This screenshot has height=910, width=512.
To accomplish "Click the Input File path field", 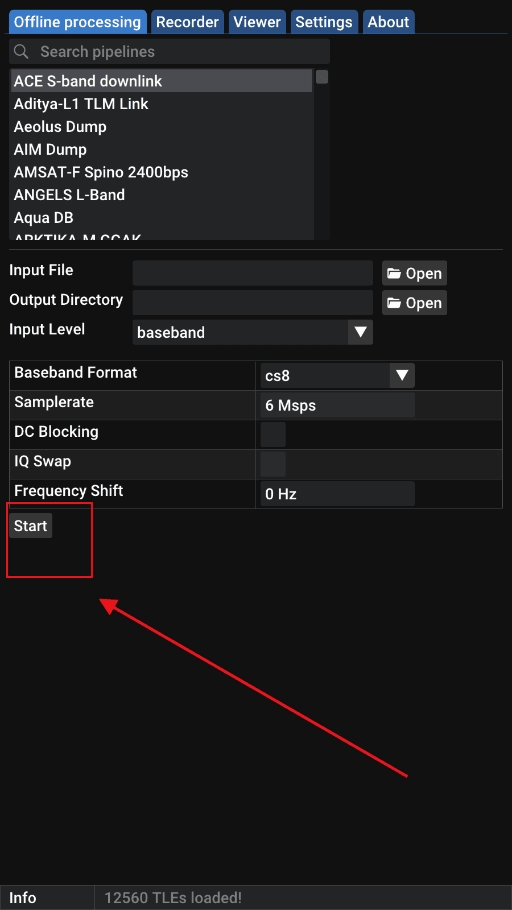I will (253, 273).
